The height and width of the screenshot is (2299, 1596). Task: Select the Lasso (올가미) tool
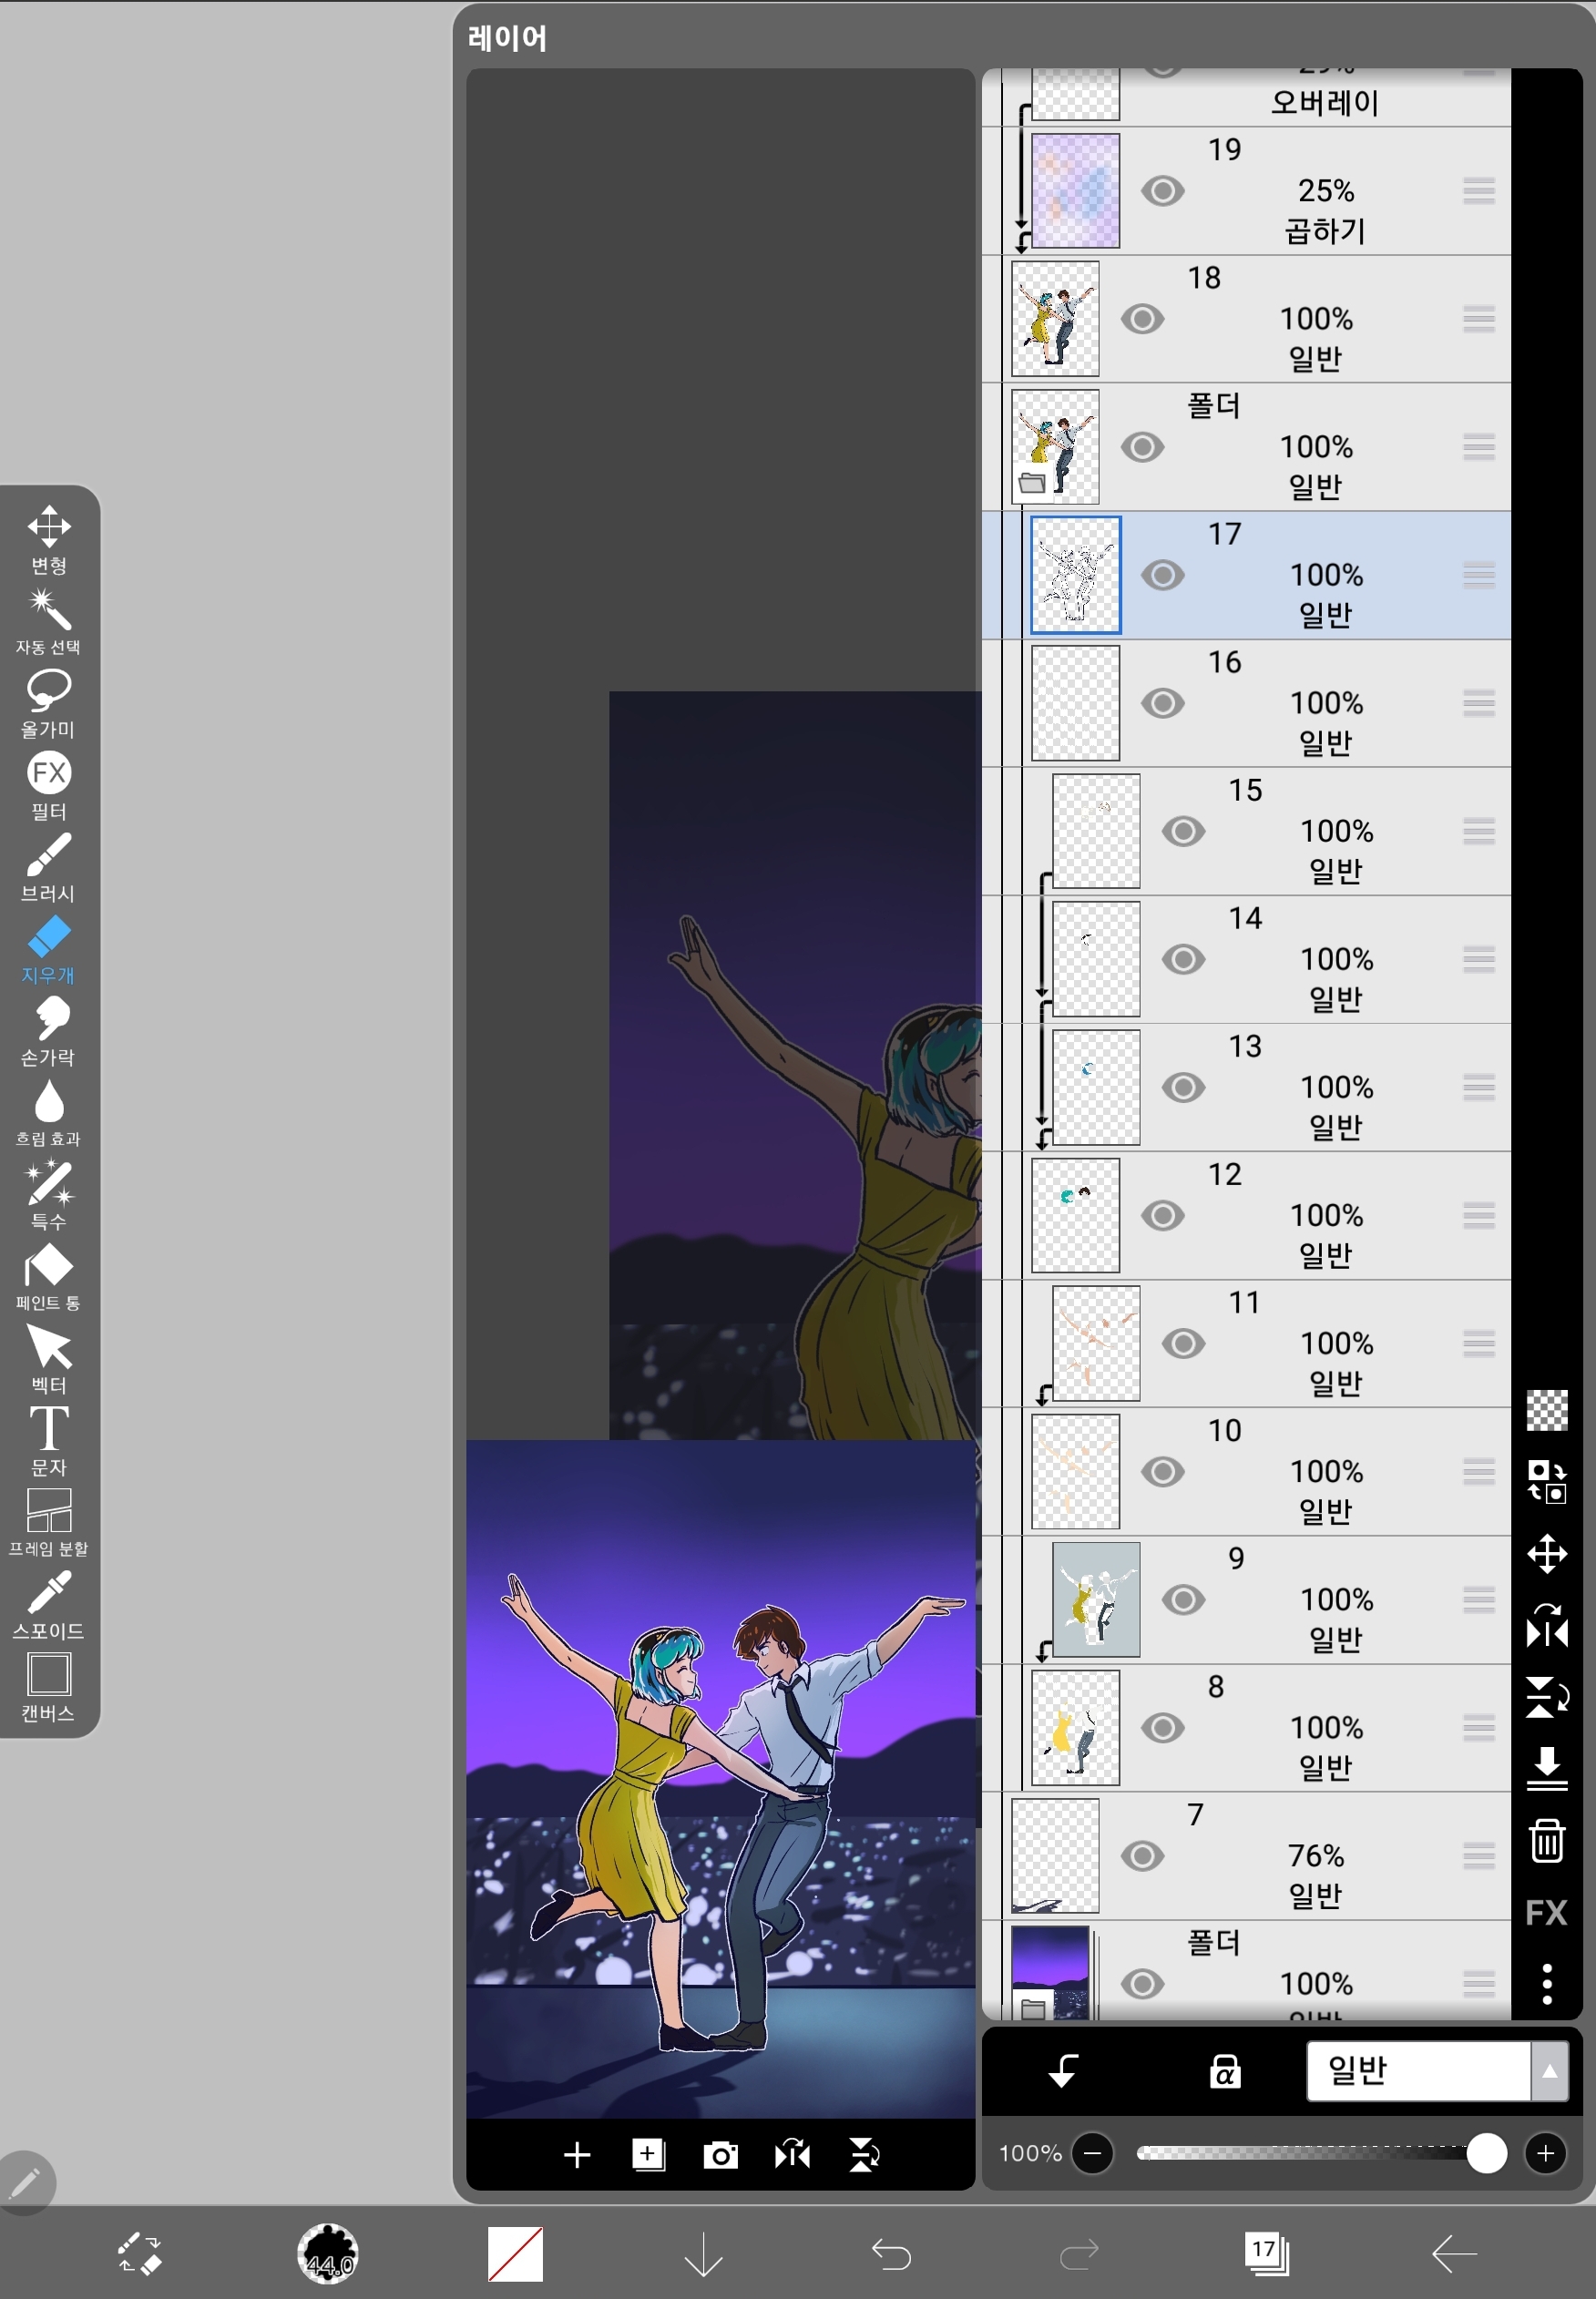point(48,704)
